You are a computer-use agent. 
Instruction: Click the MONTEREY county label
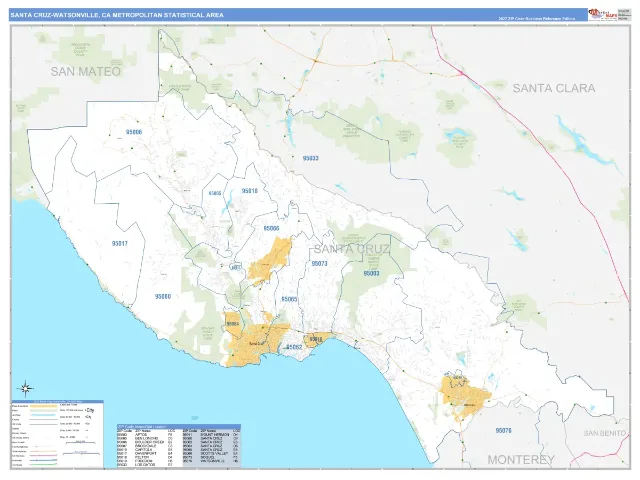pos(521,460)
